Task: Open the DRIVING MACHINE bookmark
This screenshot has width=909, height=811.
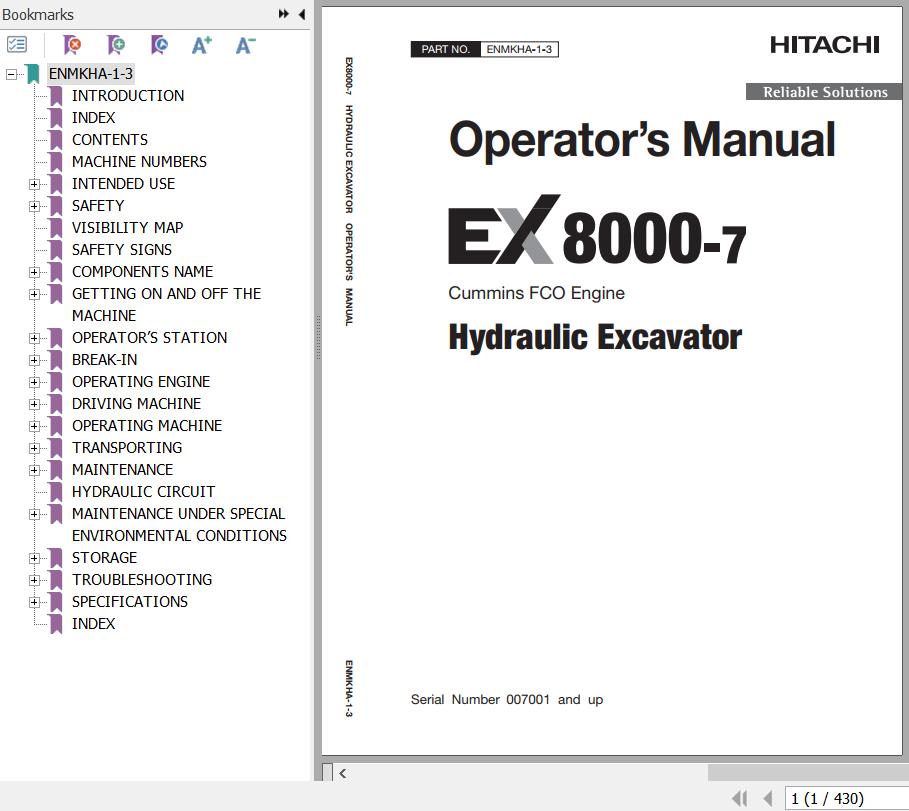Action: [136, 404]
